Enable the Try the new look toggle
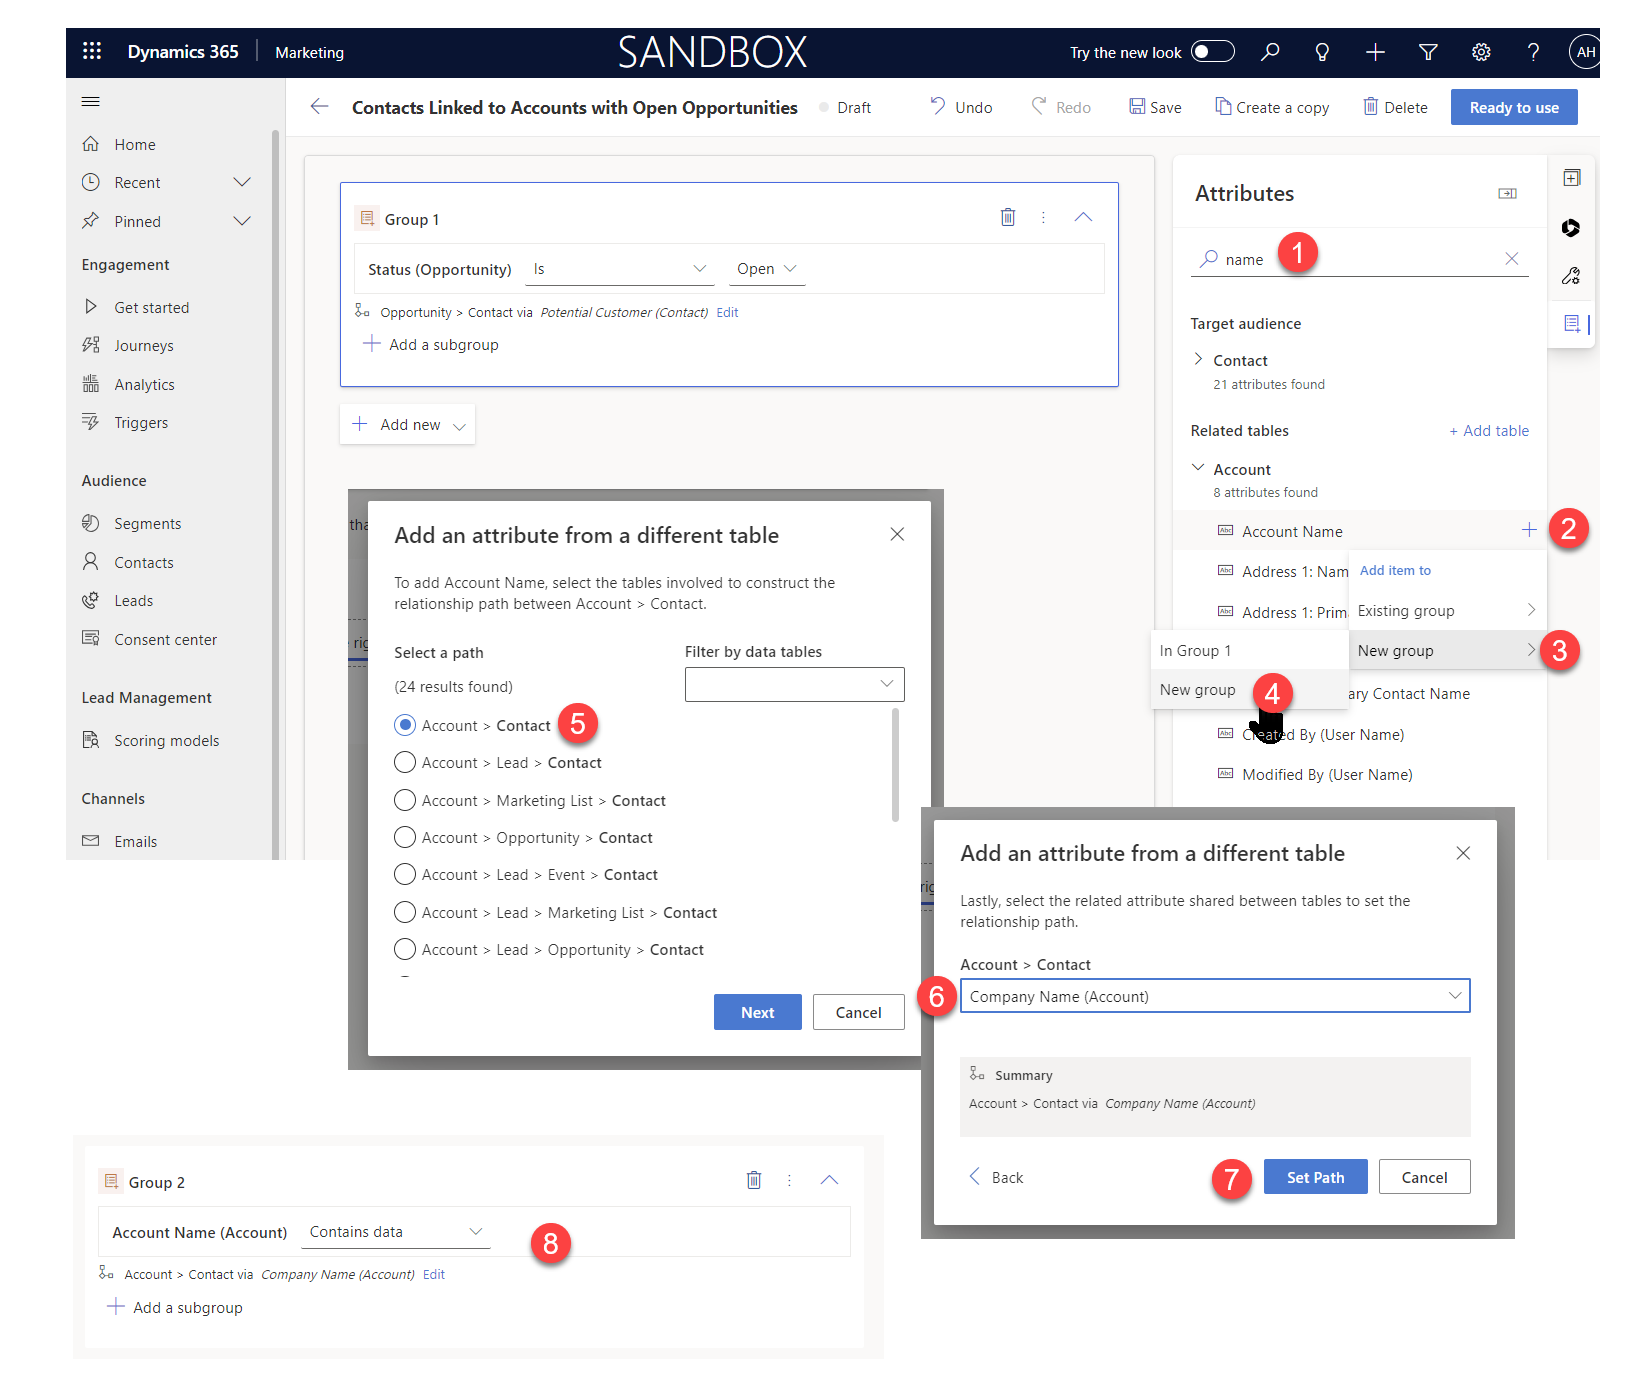 pos(1212,51)
